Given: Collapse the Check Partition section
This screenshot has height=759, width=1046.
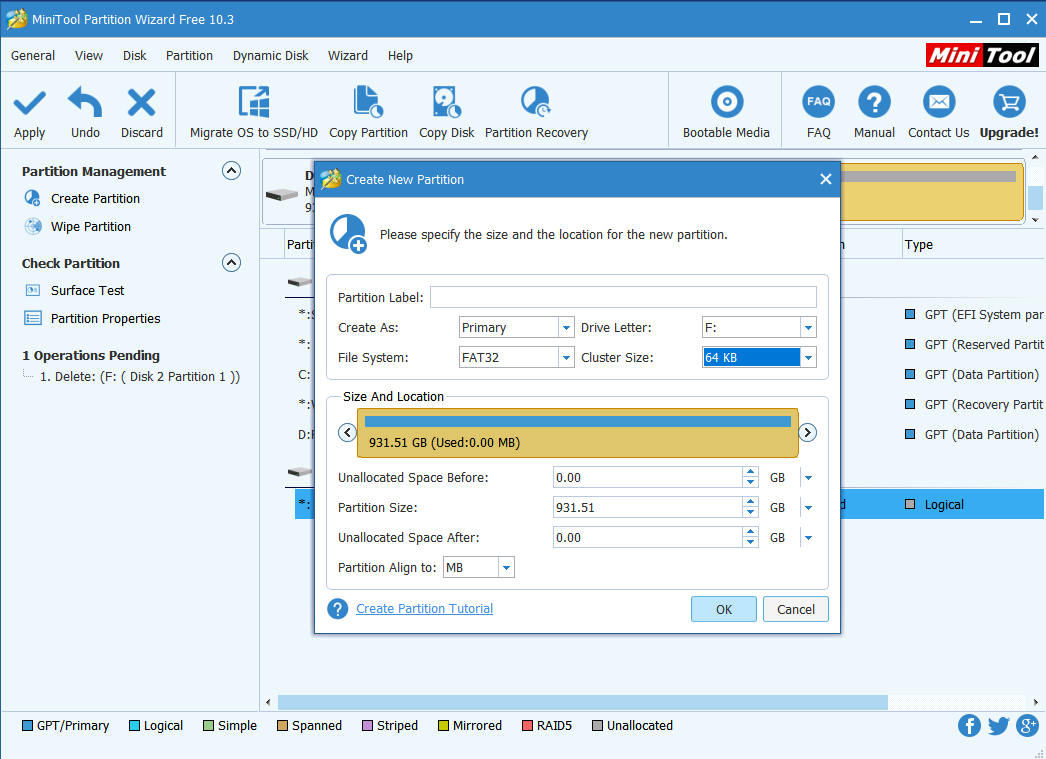Looking at the screenshot, I should click(231, 263).
